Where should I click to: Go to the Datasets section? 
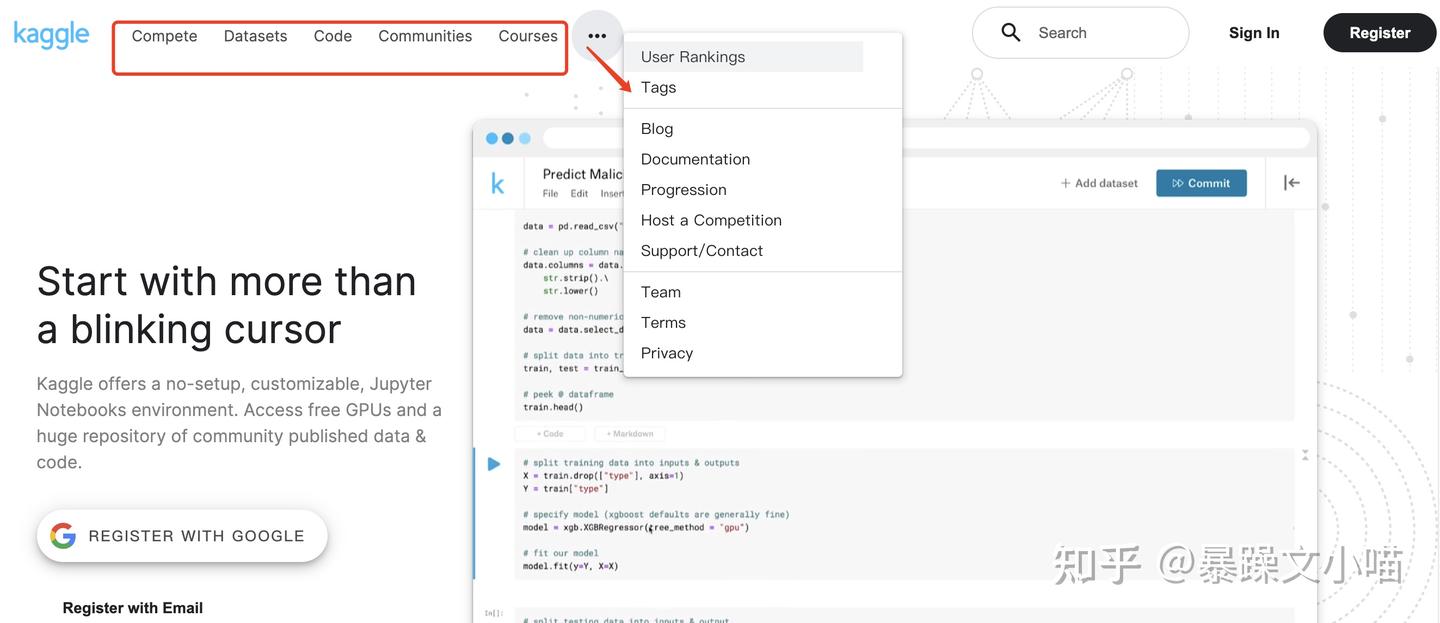255,36
